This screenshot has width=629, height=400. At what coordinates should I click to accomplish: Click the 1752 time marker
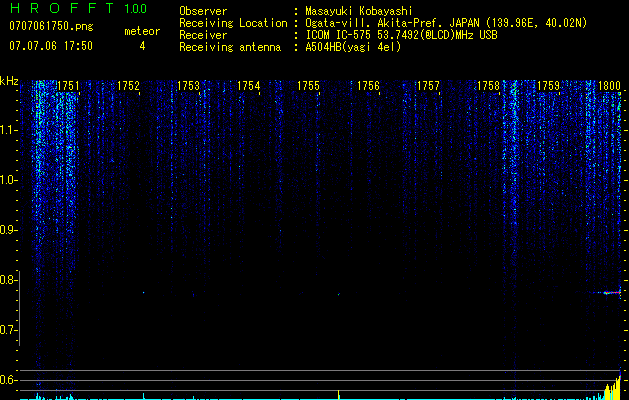(x=128, y=86)
